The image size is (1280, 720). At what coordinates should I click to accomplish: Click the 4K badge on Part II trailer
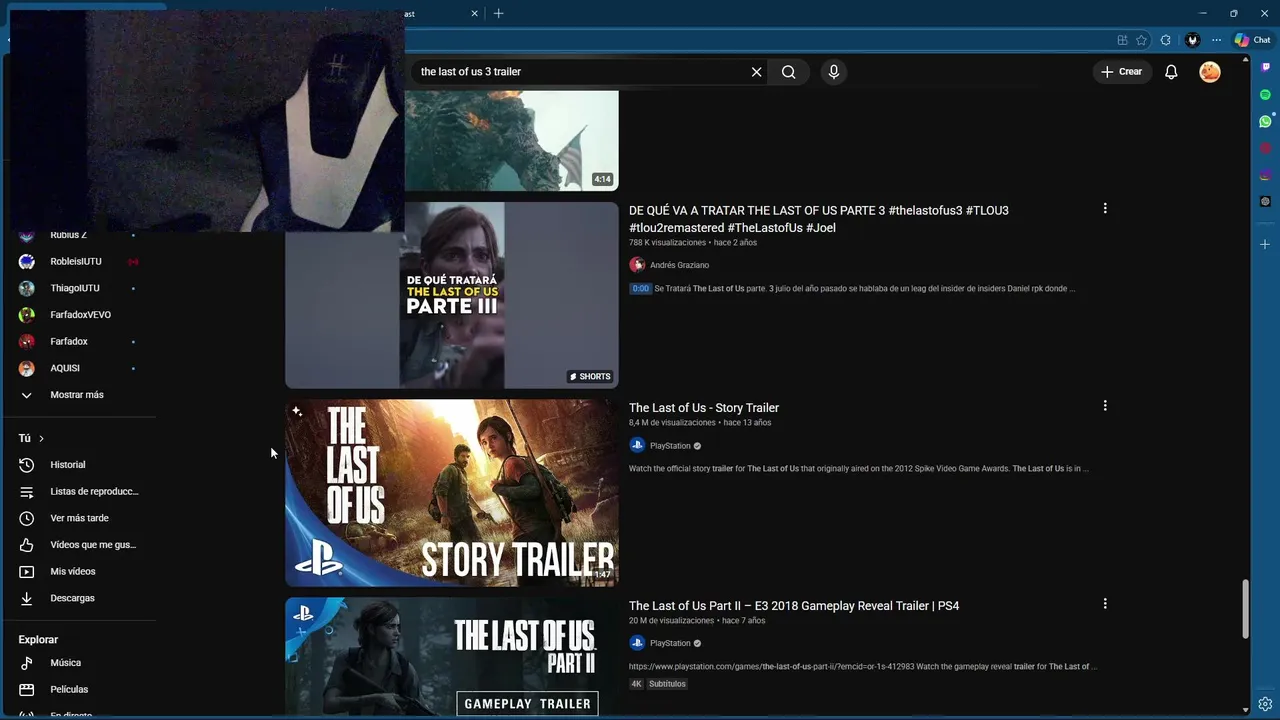636,684
